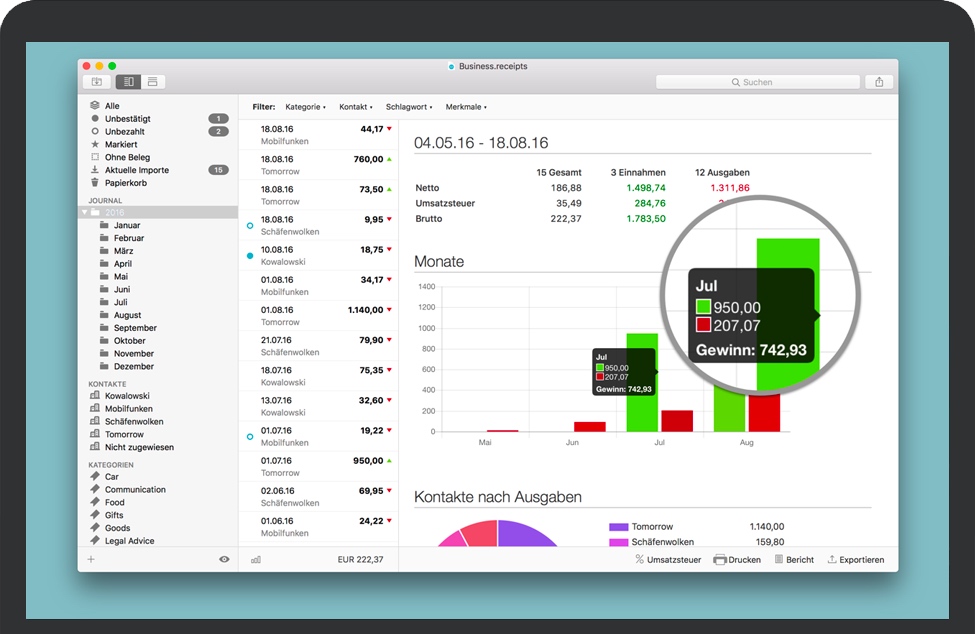Click the bar chart icon below the list
975x634 pixels.
click(x=256, y=560)
